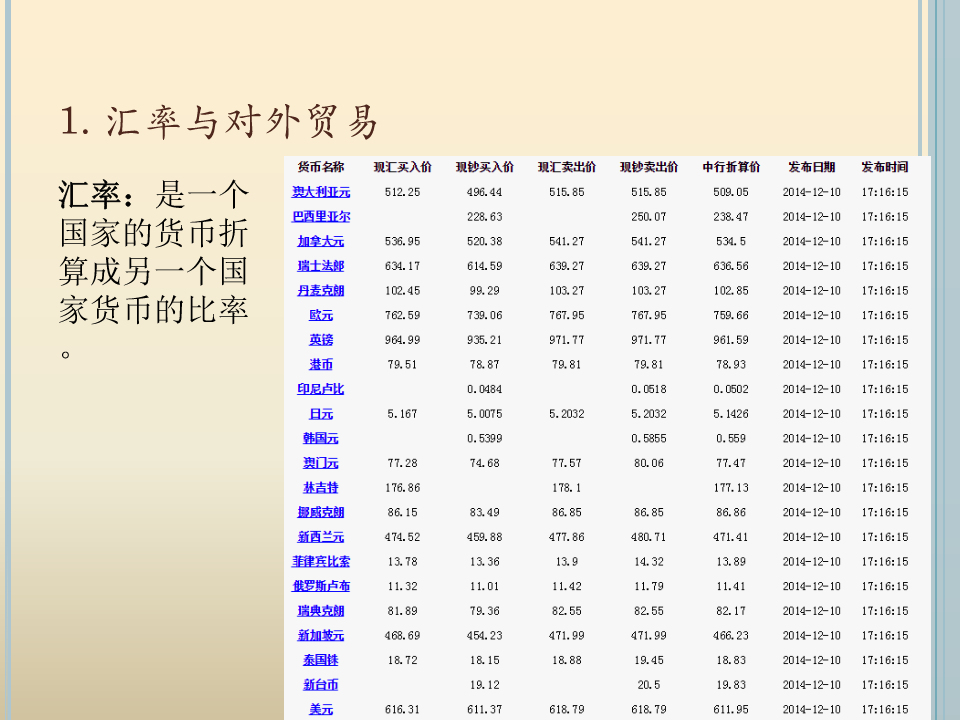Open the 瑞士法郎 link

[321, 266]
